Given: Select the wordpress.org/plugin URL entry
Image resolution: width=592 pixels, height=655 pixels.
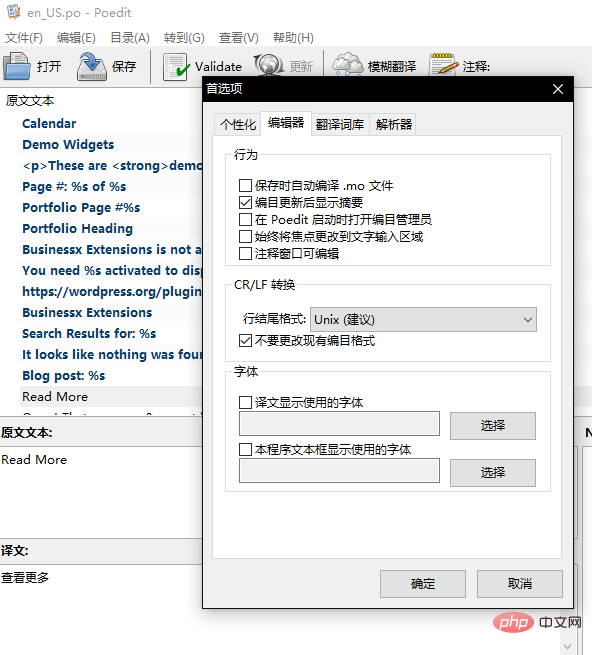Looking at the screenshot, I should (x=112, y=292).
